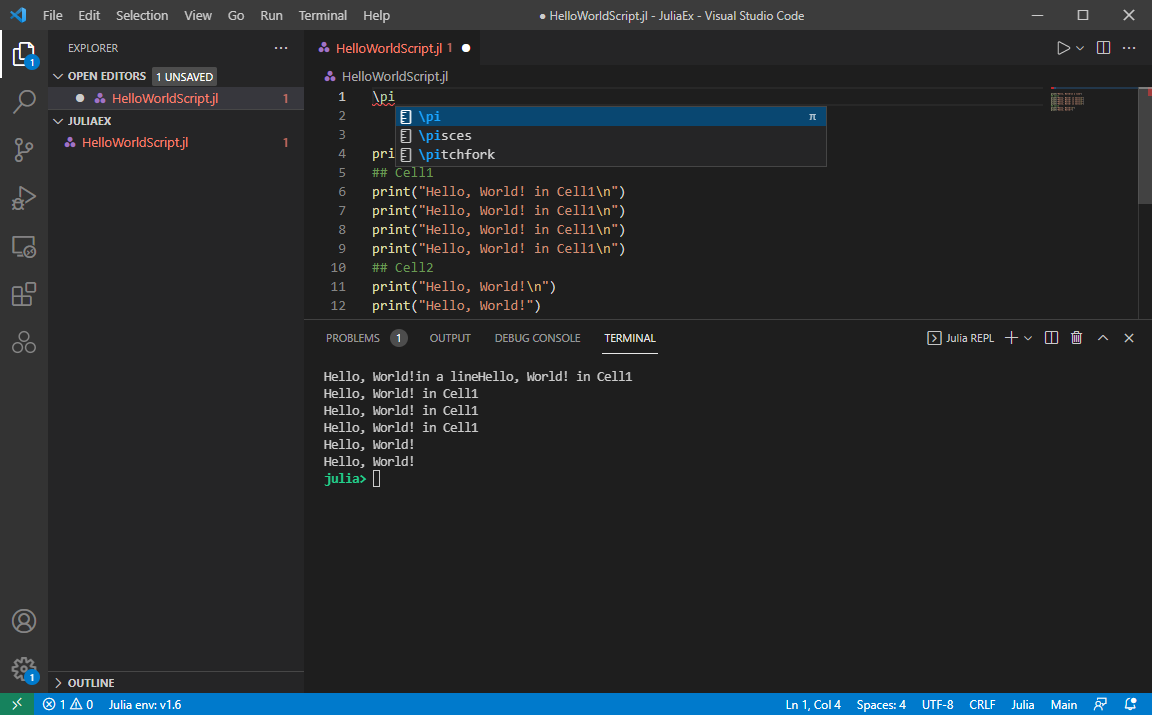Click the VS Code logo icon
Viewport: 1152px width, 715px height.
click(x=18, y=15)
